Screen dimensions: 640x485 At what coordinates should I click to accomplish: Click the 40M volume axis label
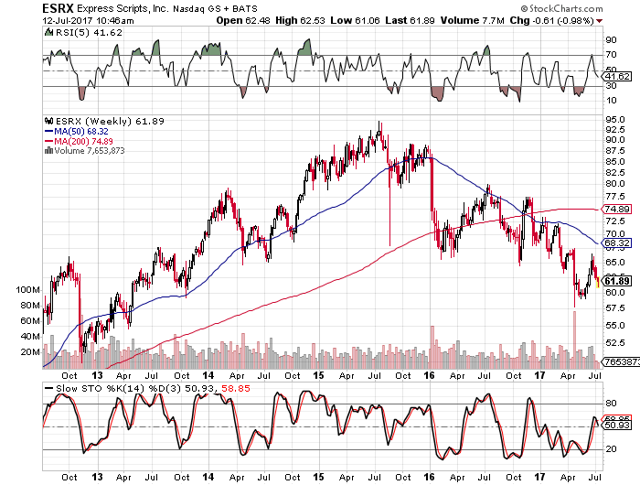tap(30, 336)
